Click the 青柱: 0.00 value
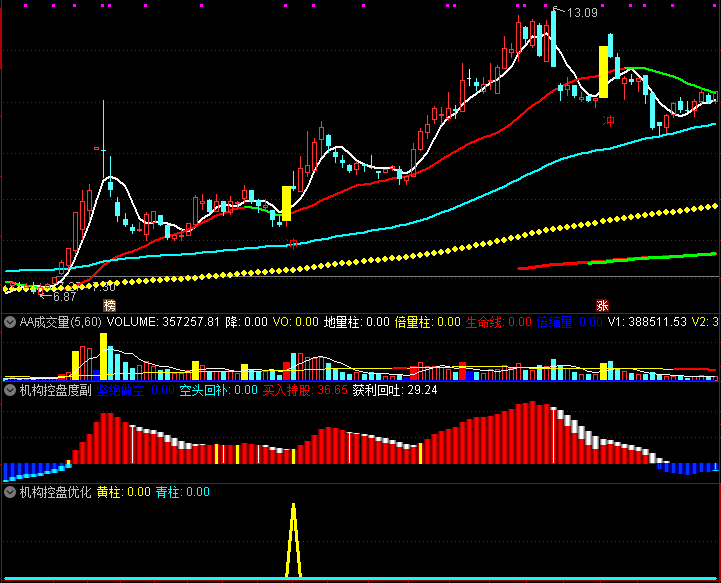 (183, 492)
